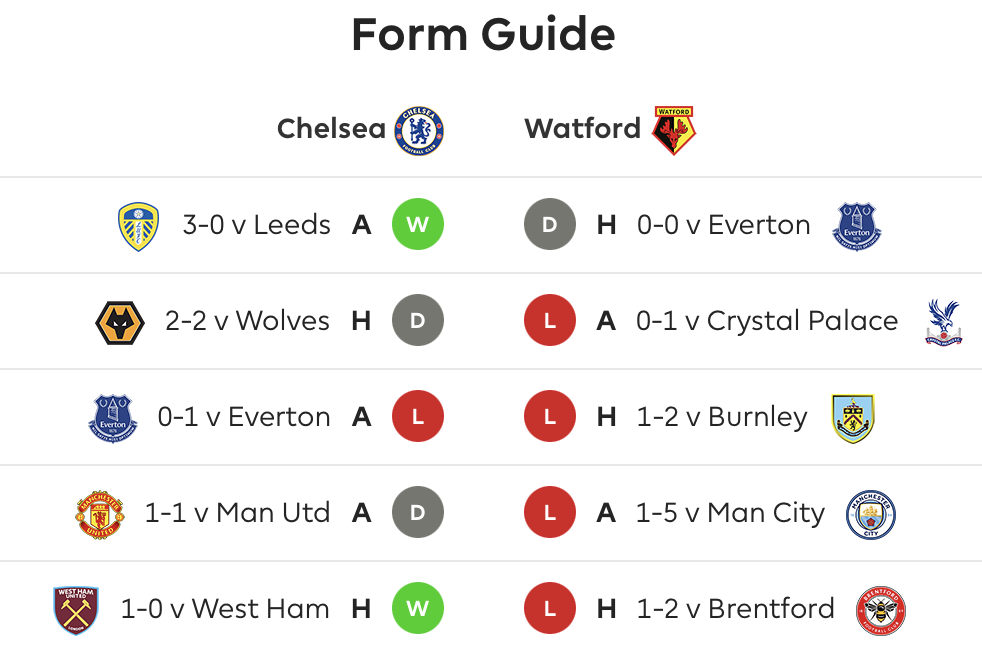Click the Everton crest beside Watford's draw

point(857,225)
